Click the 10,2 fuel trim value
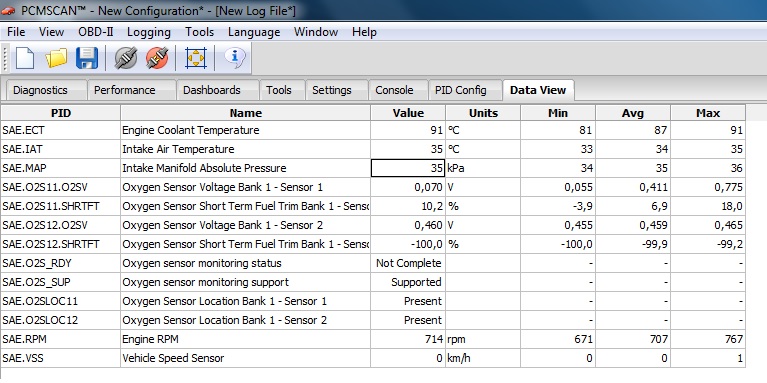Screen dimensions: 767x383 pos(408,206)
